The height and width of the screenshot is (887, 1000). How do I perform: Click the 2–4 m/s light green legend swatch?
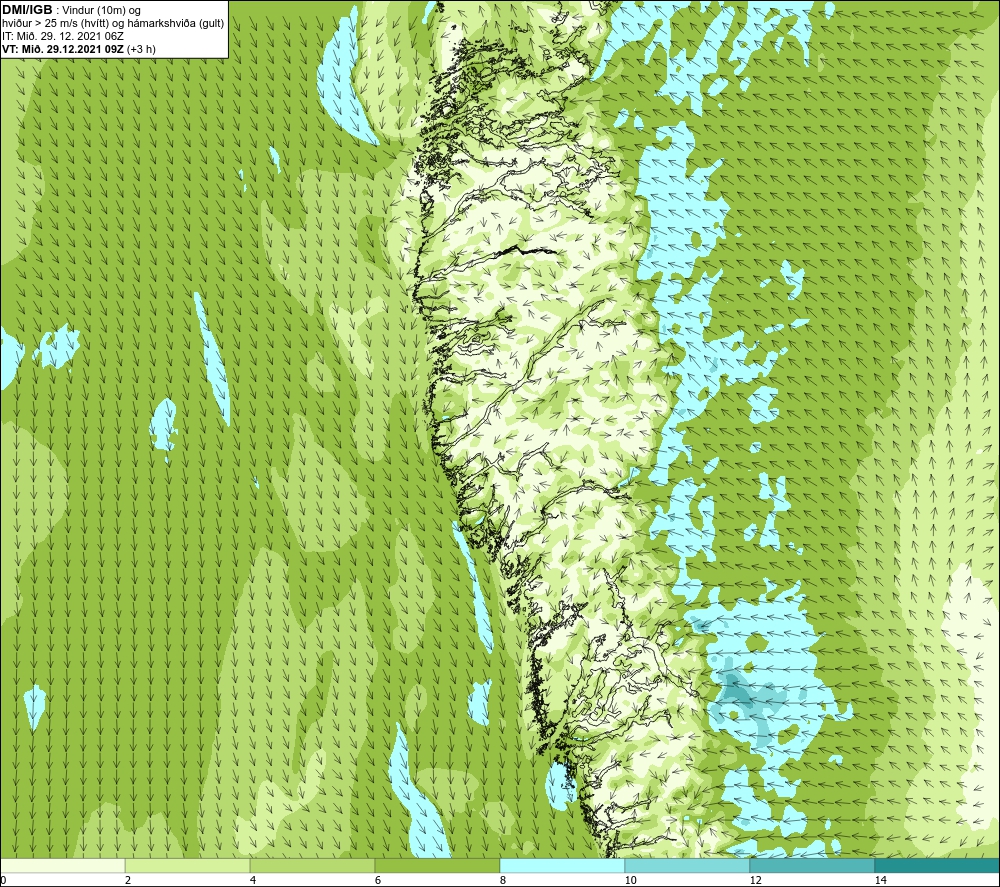tap(188, 865)
